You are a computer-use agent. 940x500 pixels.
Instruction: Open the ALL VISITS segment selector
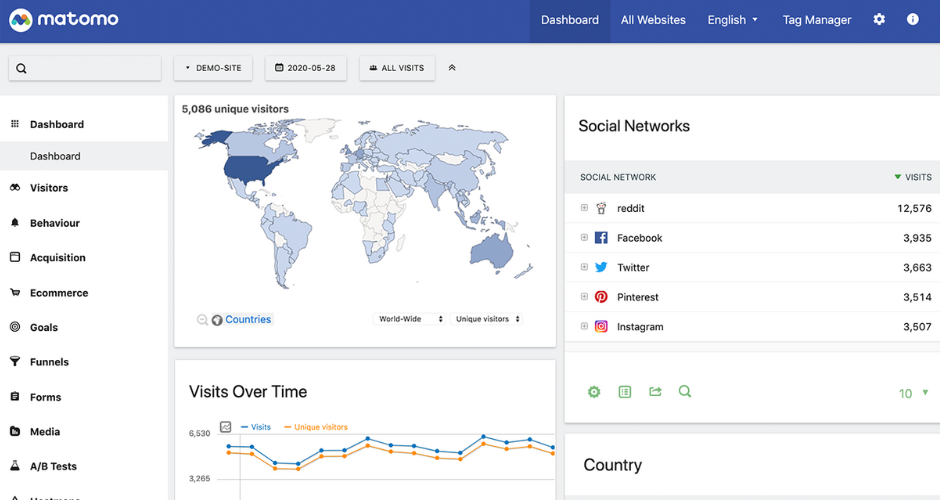[x=397, y=68]
